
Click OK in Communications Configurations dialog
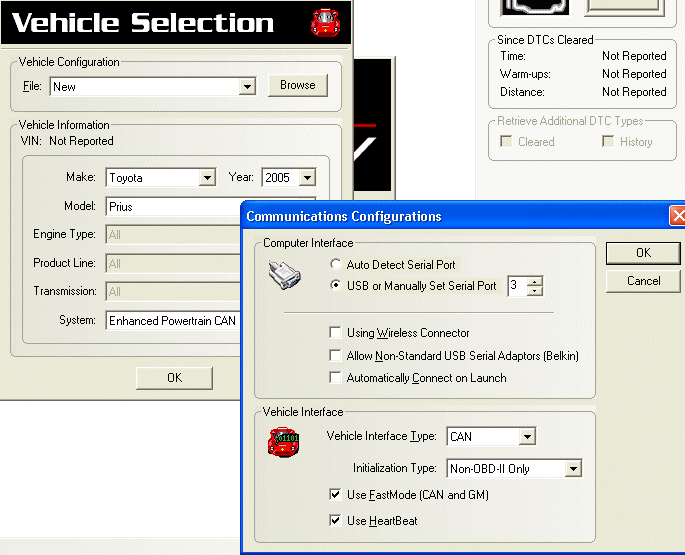point(643,253)
